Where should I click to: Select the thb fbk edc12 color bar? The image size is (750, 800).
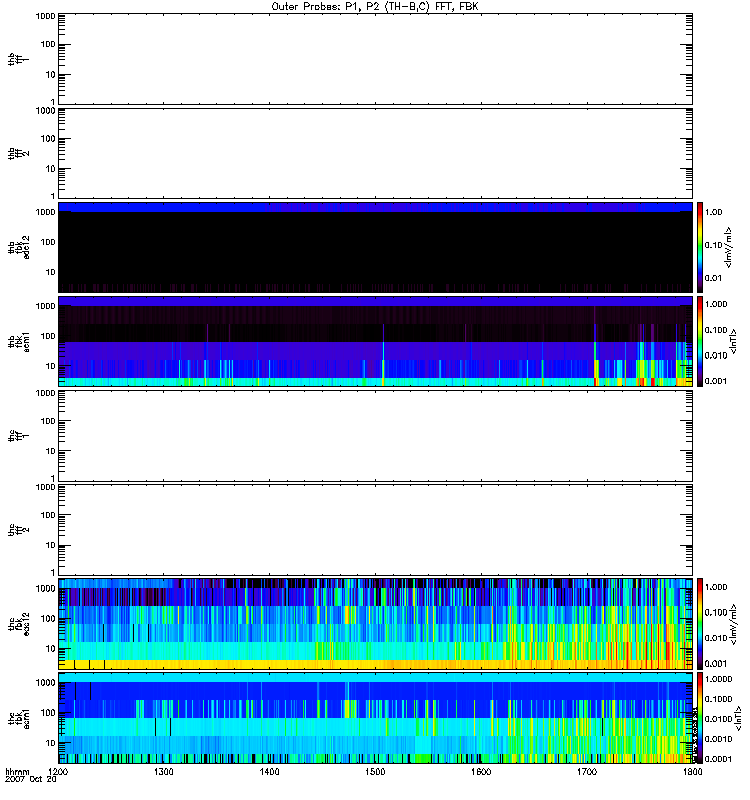(701, 246)
